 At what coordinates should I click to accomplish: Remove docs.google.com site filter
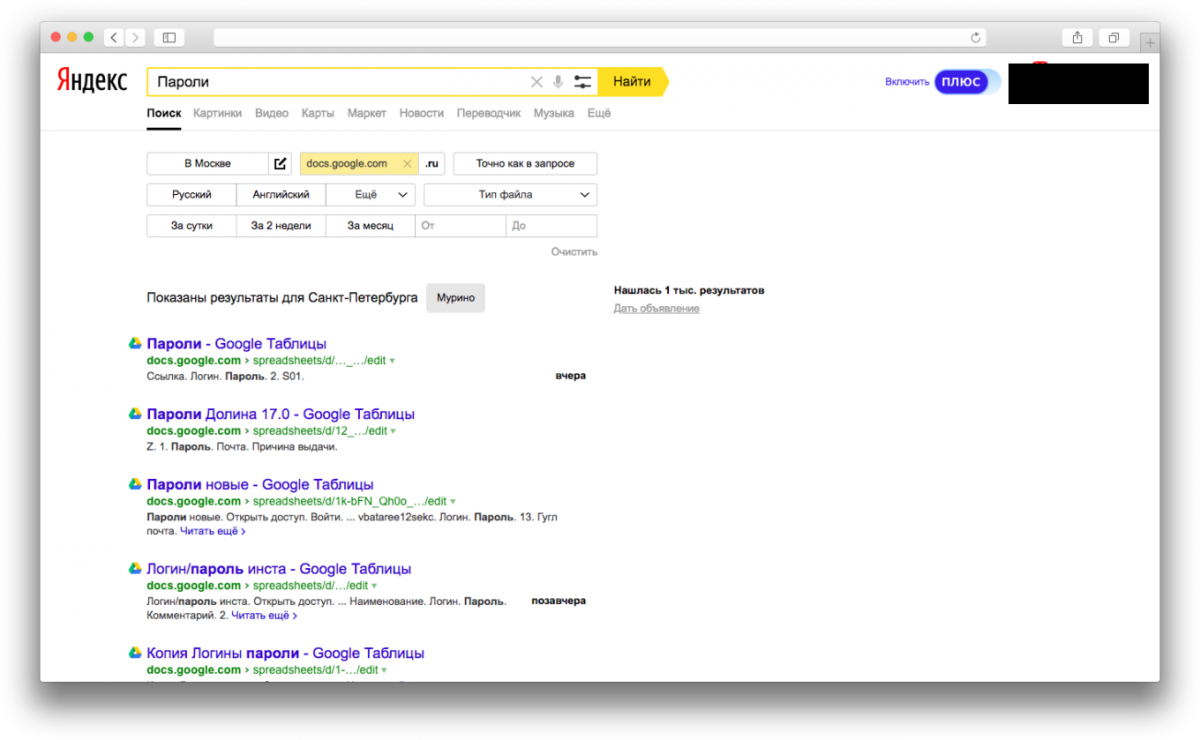pyautogui.click(x=406, y=164)
